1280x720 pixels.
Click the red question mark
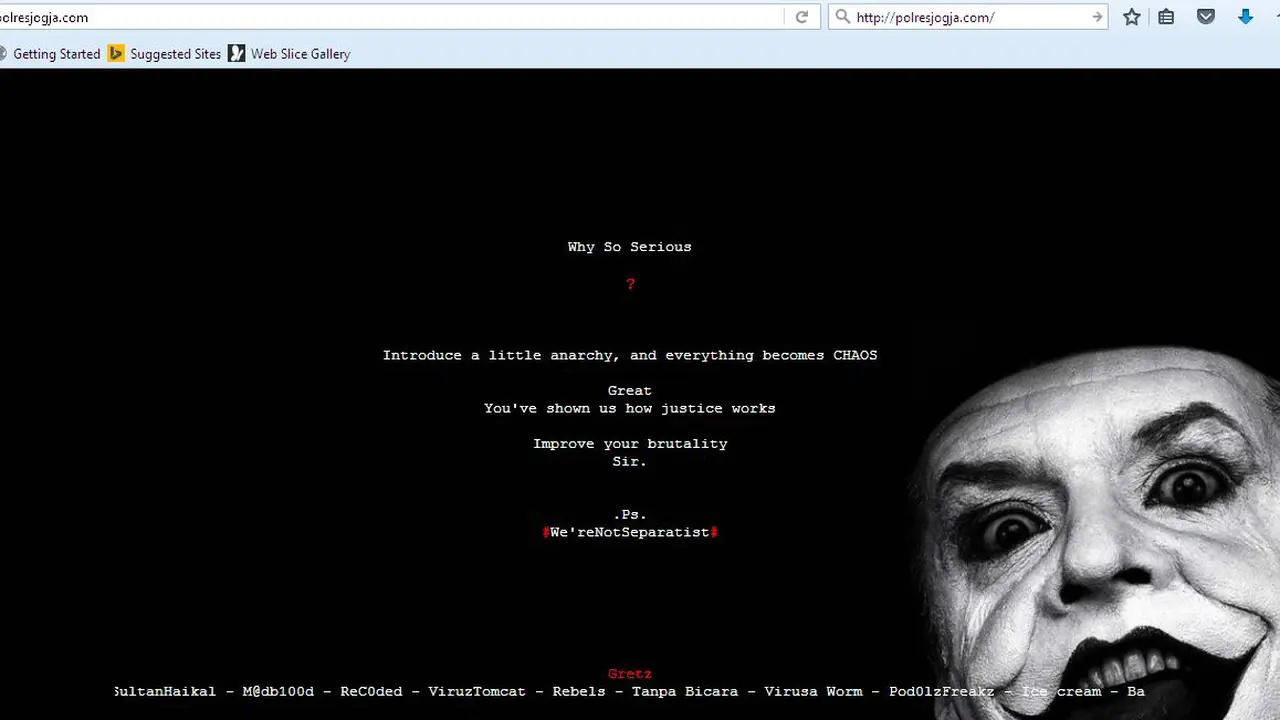click(630, 285)
